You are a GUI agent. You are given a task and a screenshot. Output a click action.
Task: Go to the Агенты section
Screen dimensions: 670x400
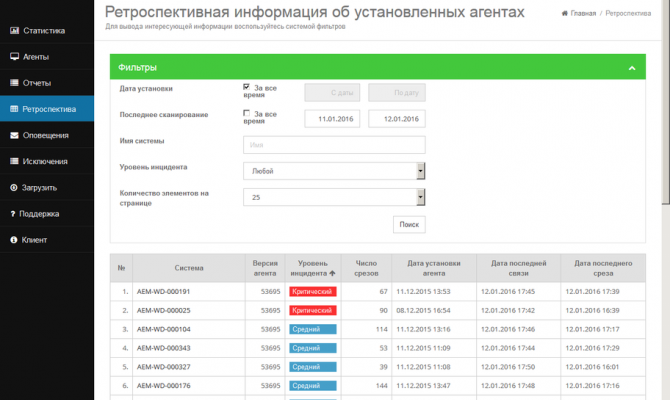point(47,56)
